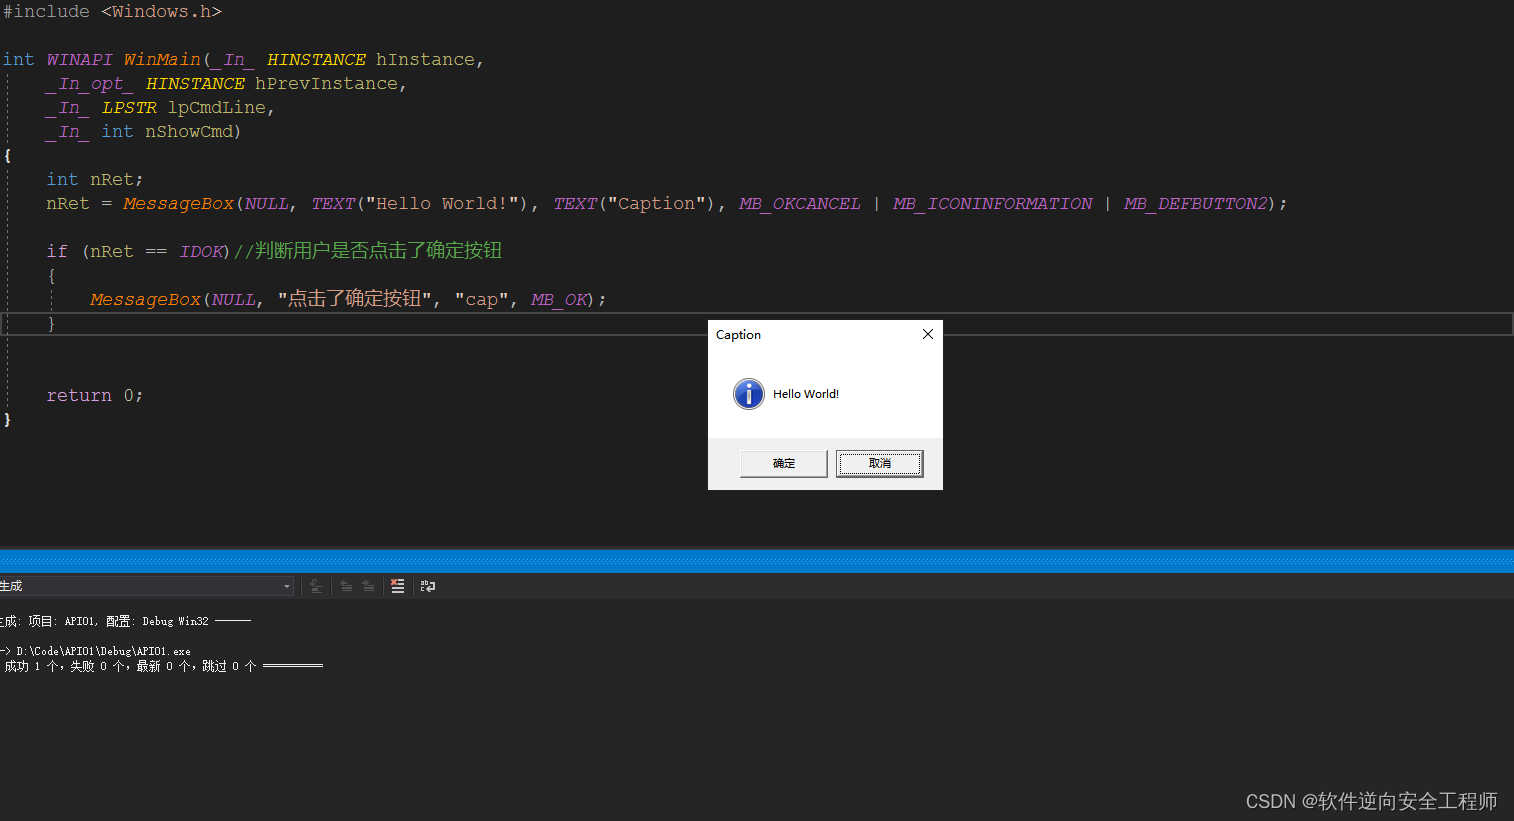Image resolution: width=1514 pixels, height=821 pixels.
Task: Click the previous message toolbar icon
Action: [346, 586]
